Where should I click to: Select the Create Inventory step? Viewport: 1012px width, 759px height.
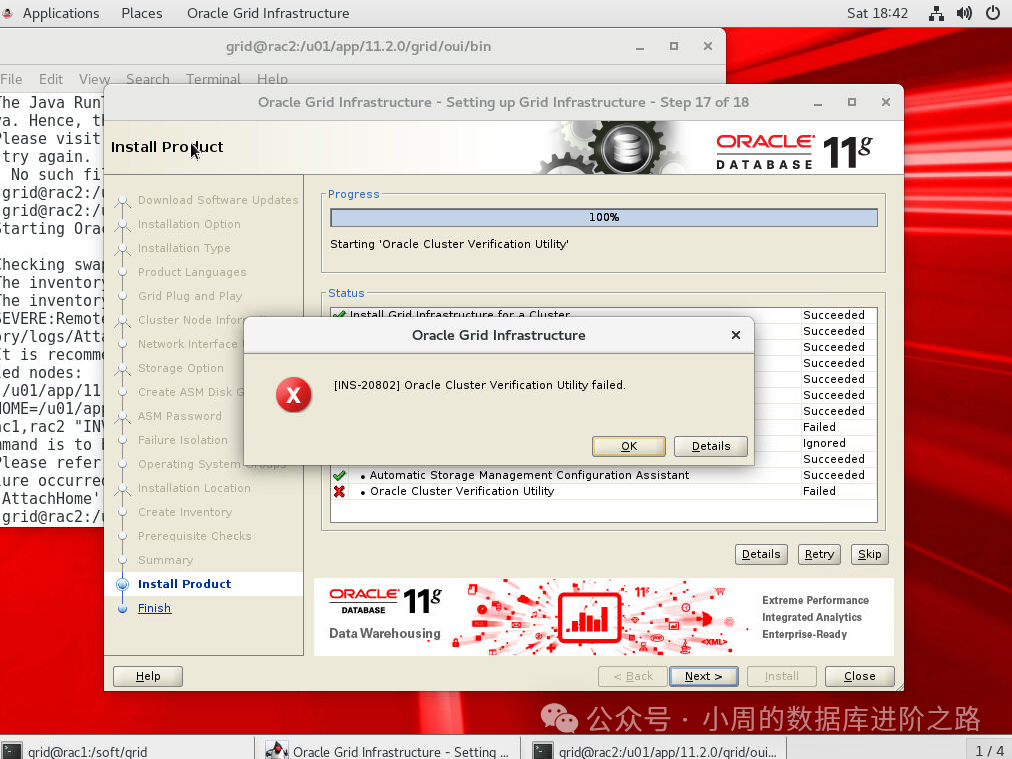coord(185,512)
